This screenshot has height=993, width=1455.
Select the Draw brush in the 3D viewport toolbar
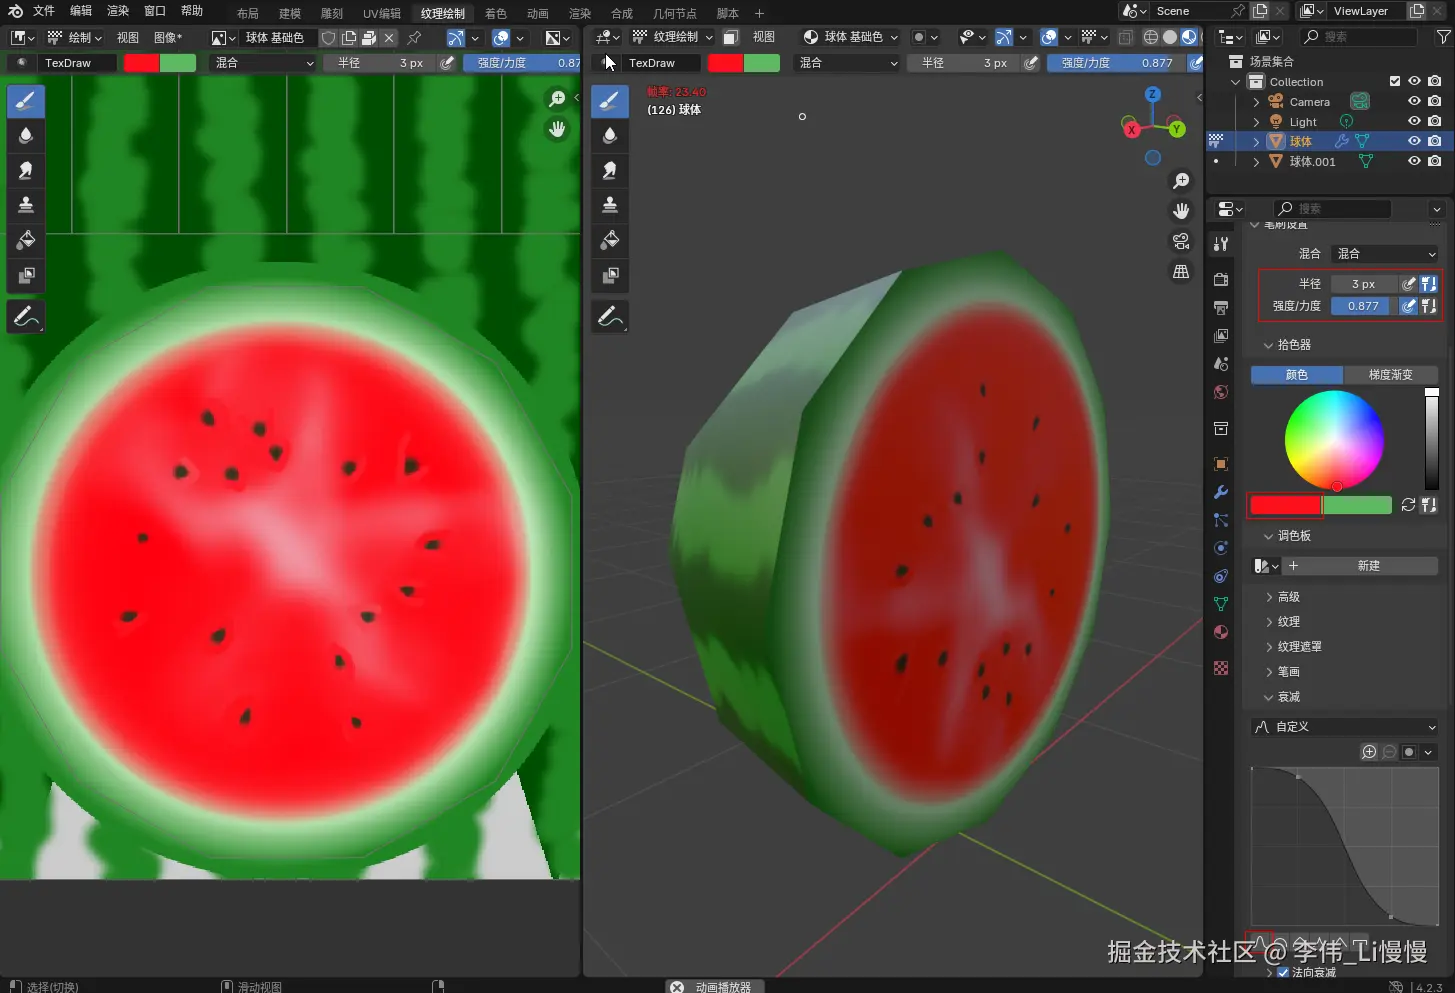point(610,100)
